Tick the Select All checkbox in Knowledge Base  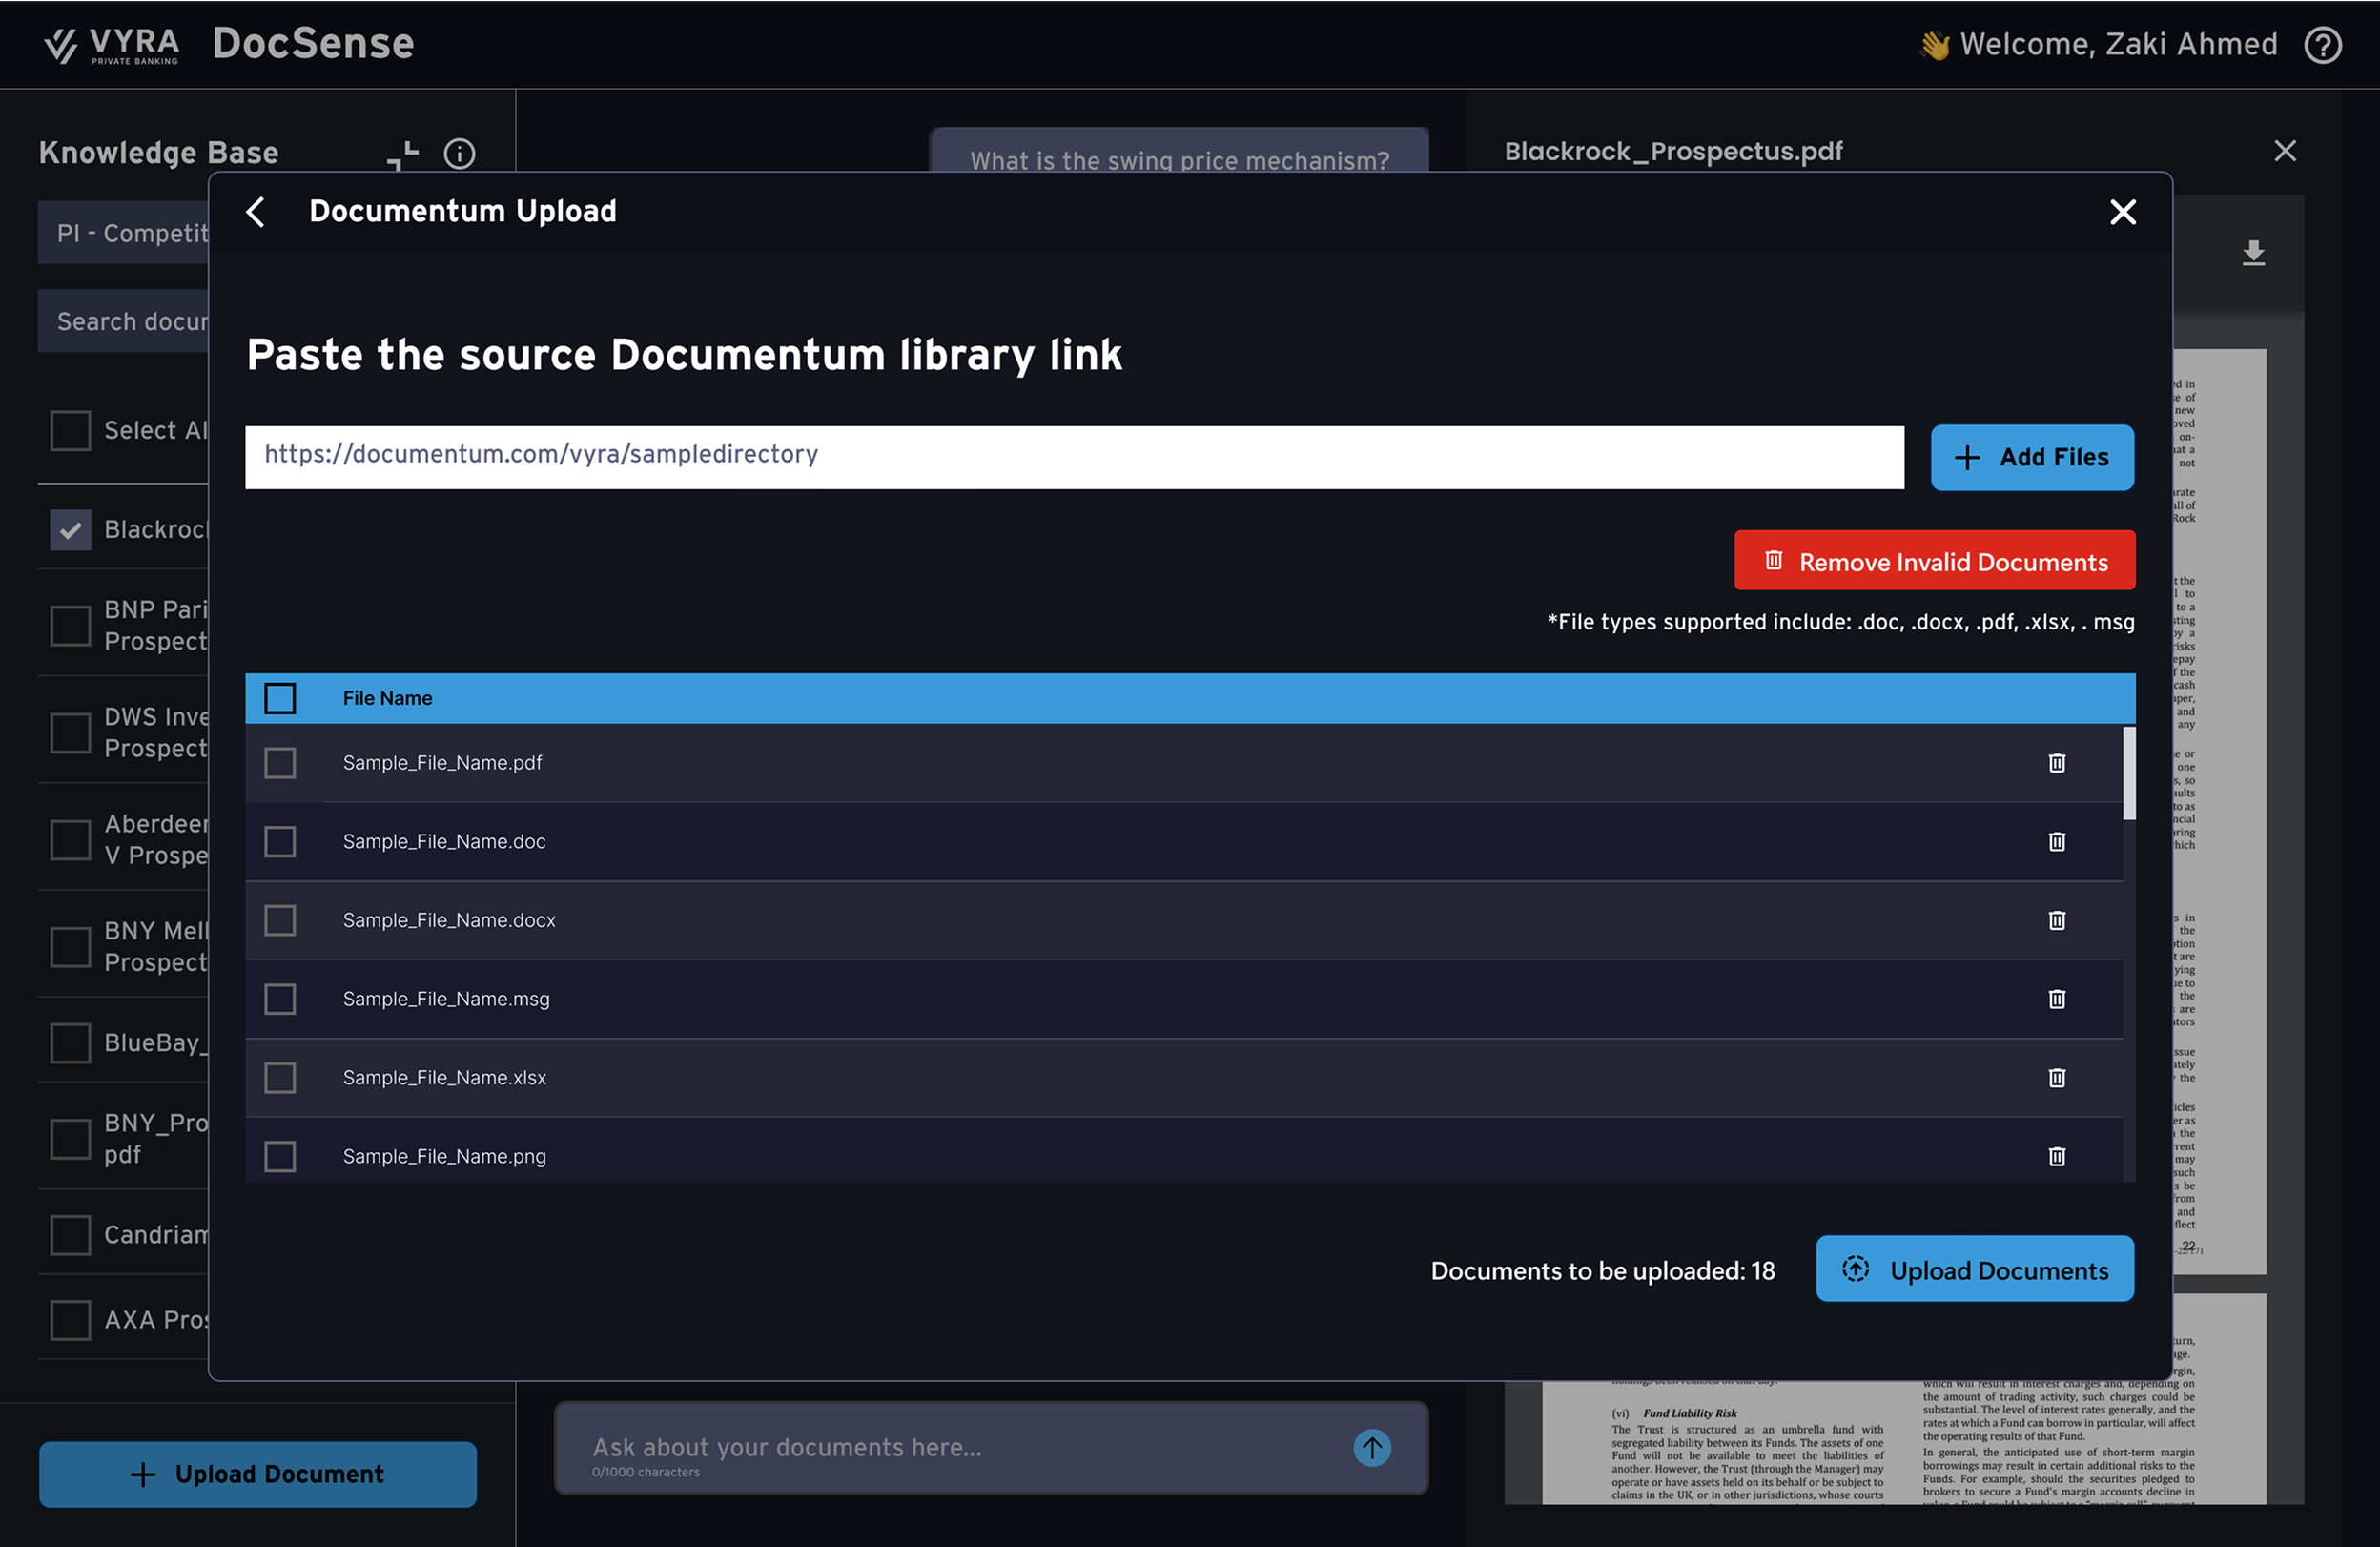tap(71, 431)
